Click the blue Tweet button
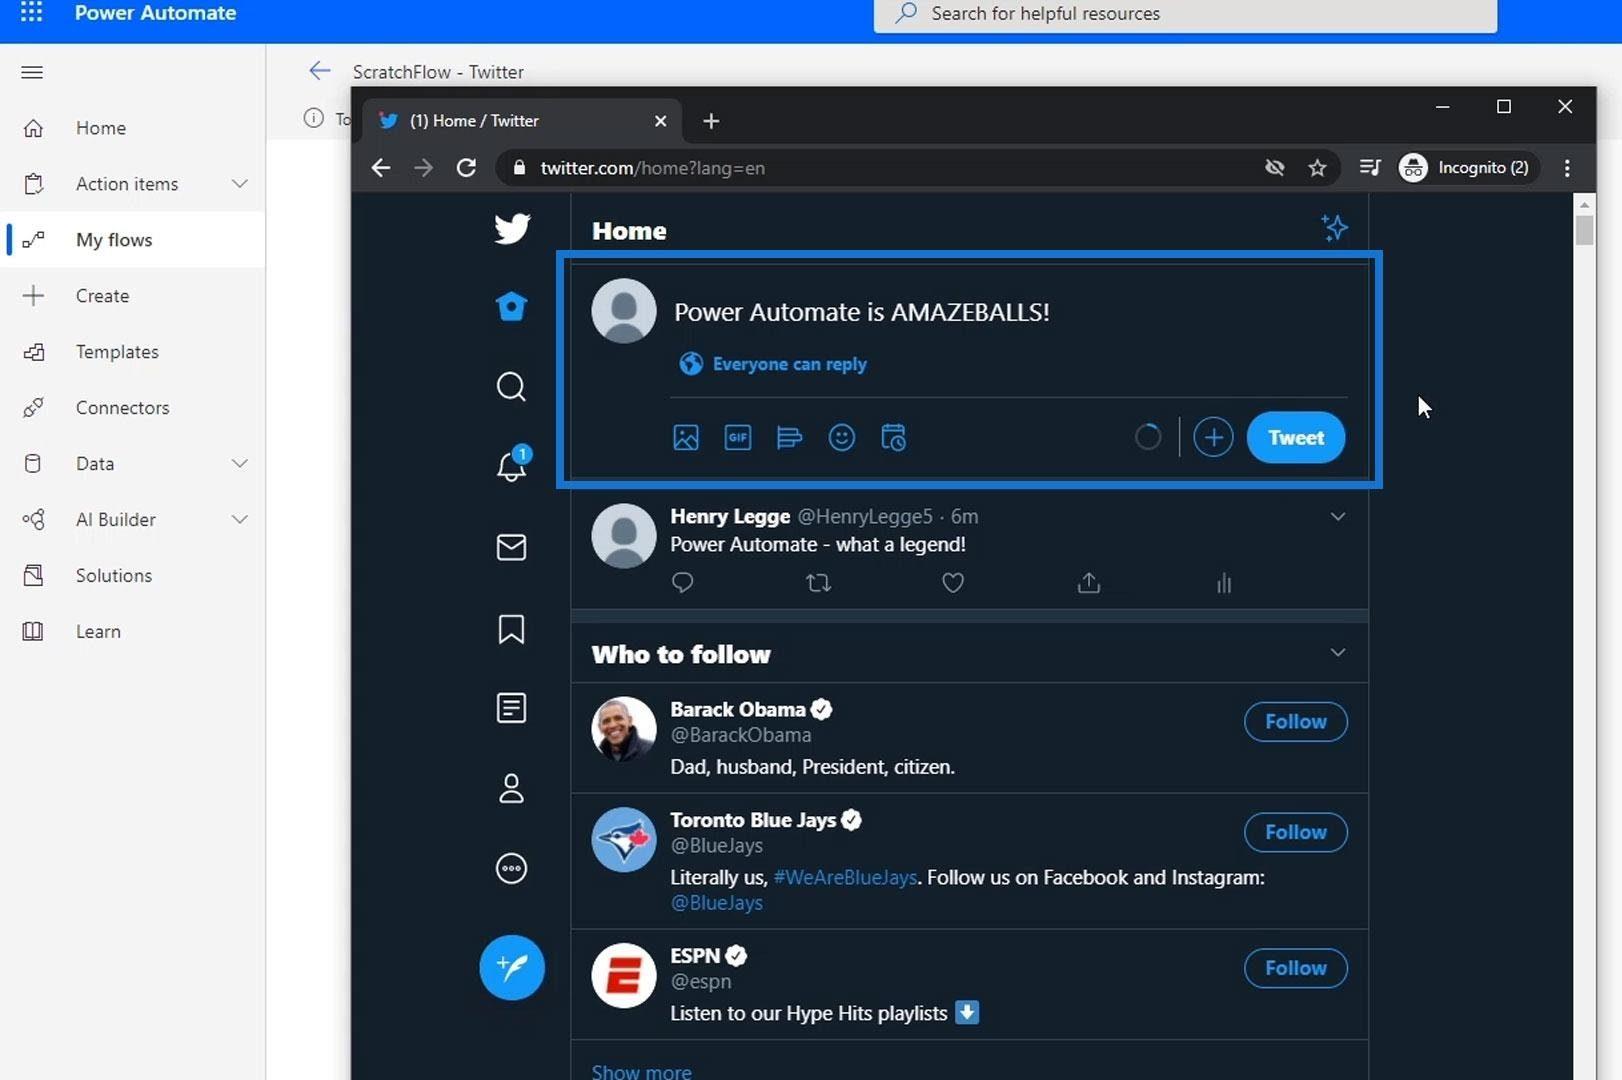Viewport: 1622px width, 1080px height. 1296,437
